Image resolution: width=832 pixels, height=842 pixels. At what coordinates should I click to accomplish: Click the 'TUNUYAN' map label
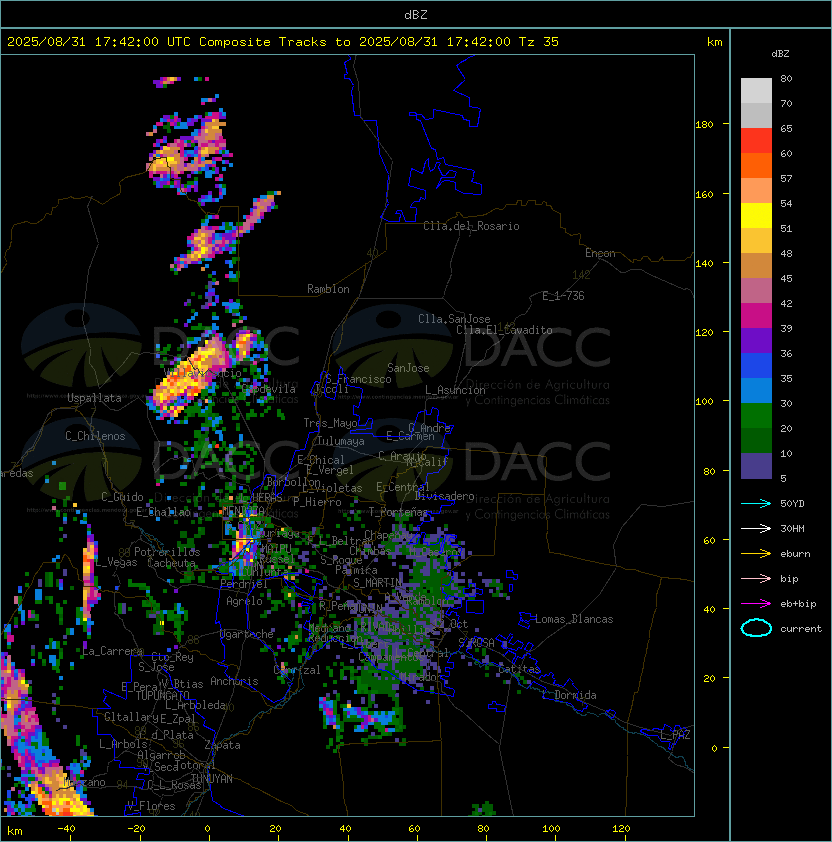[x=212, y=779]
